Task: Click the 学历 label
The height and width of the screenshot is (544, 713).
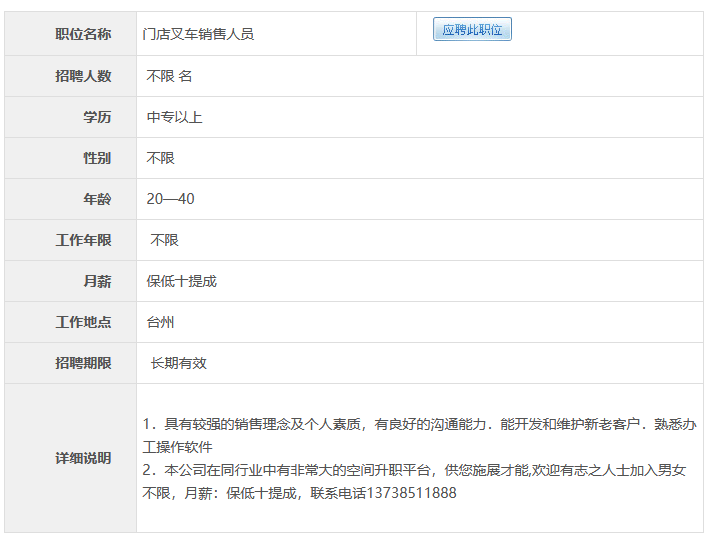Action: pyautogui.click(x=97, y=117)
